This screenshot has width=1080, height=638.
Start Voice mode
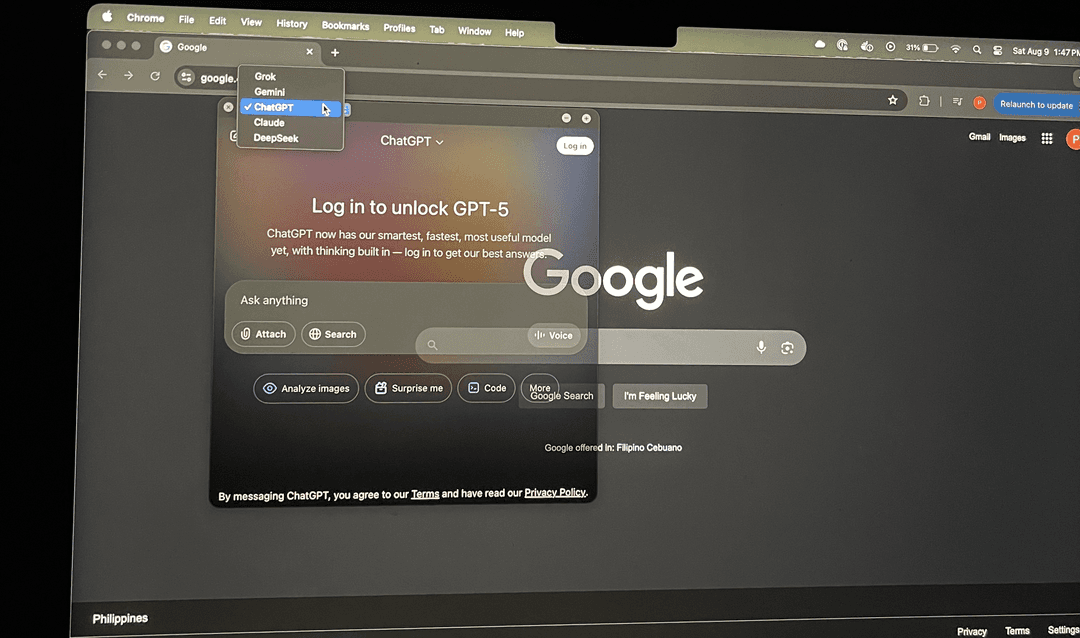point(554,336)
